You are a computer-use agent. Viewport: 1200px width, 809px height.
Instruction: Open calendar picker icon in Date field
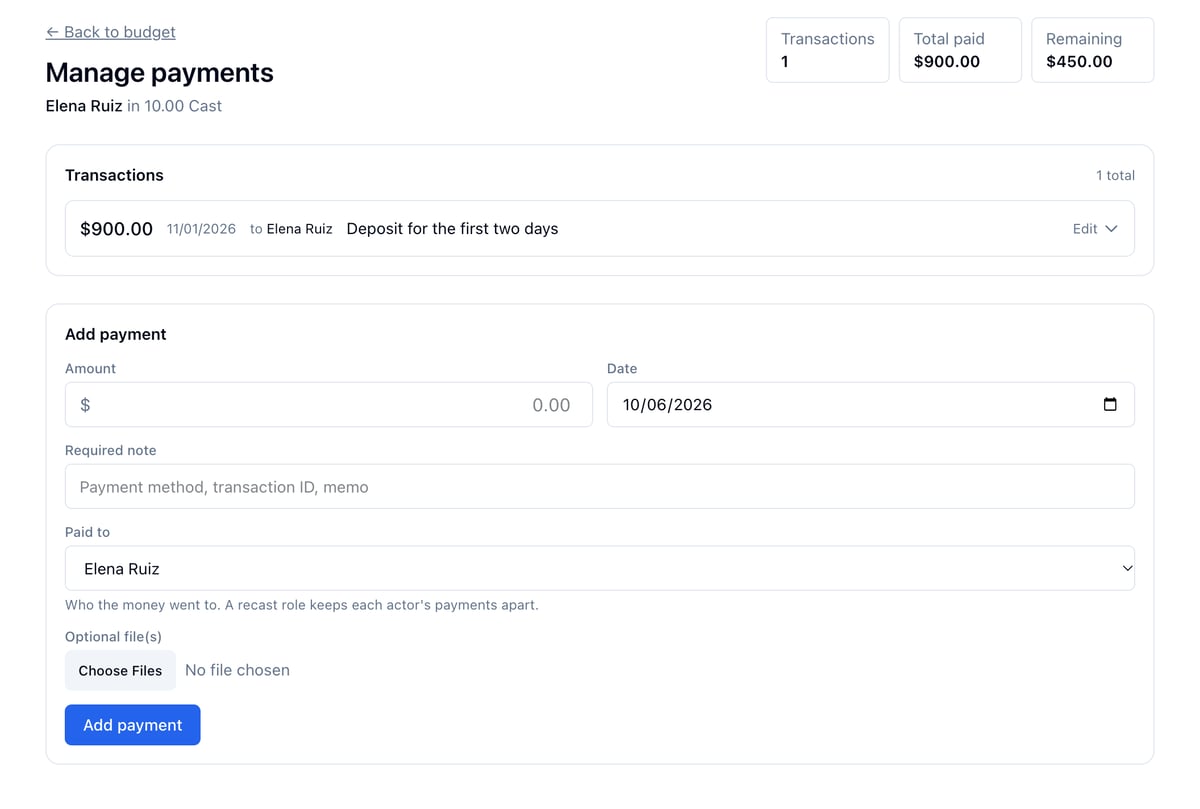[1110, 405]
